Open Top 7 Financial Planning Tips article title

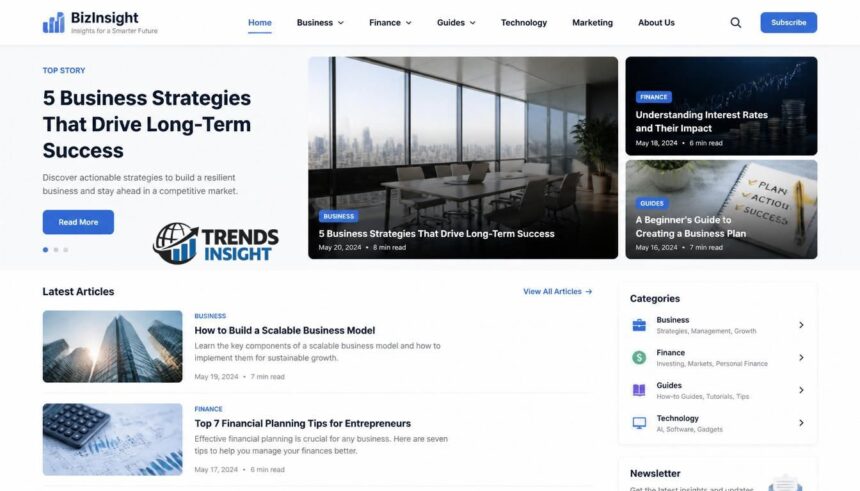click(303, 424)
